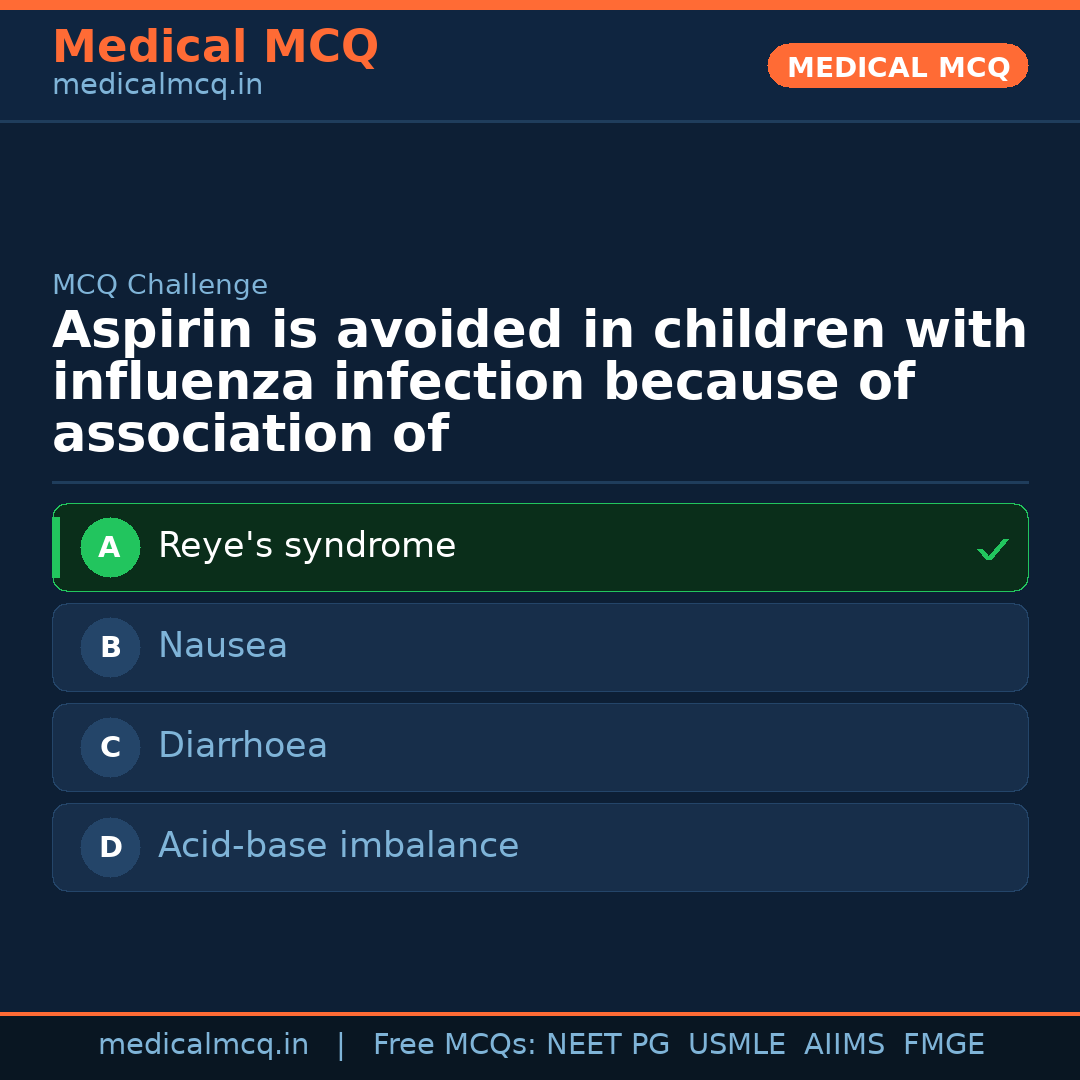Image resolution: width=1080 pixels, height=1080 pixels.
Task: Select the Nausea answer
Action: coord(223,646)
